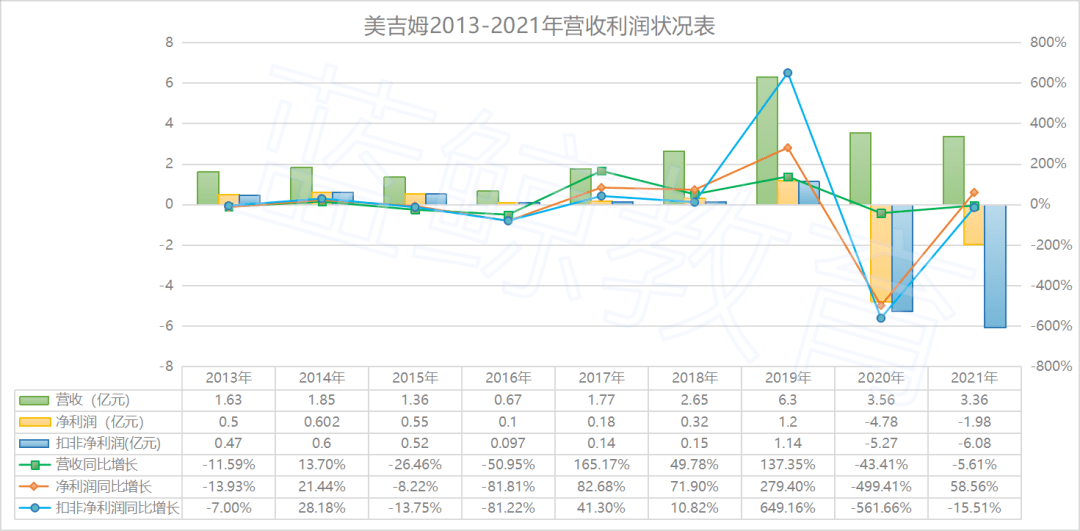Select the yellow negative bar for 2020

pos(880,252)
